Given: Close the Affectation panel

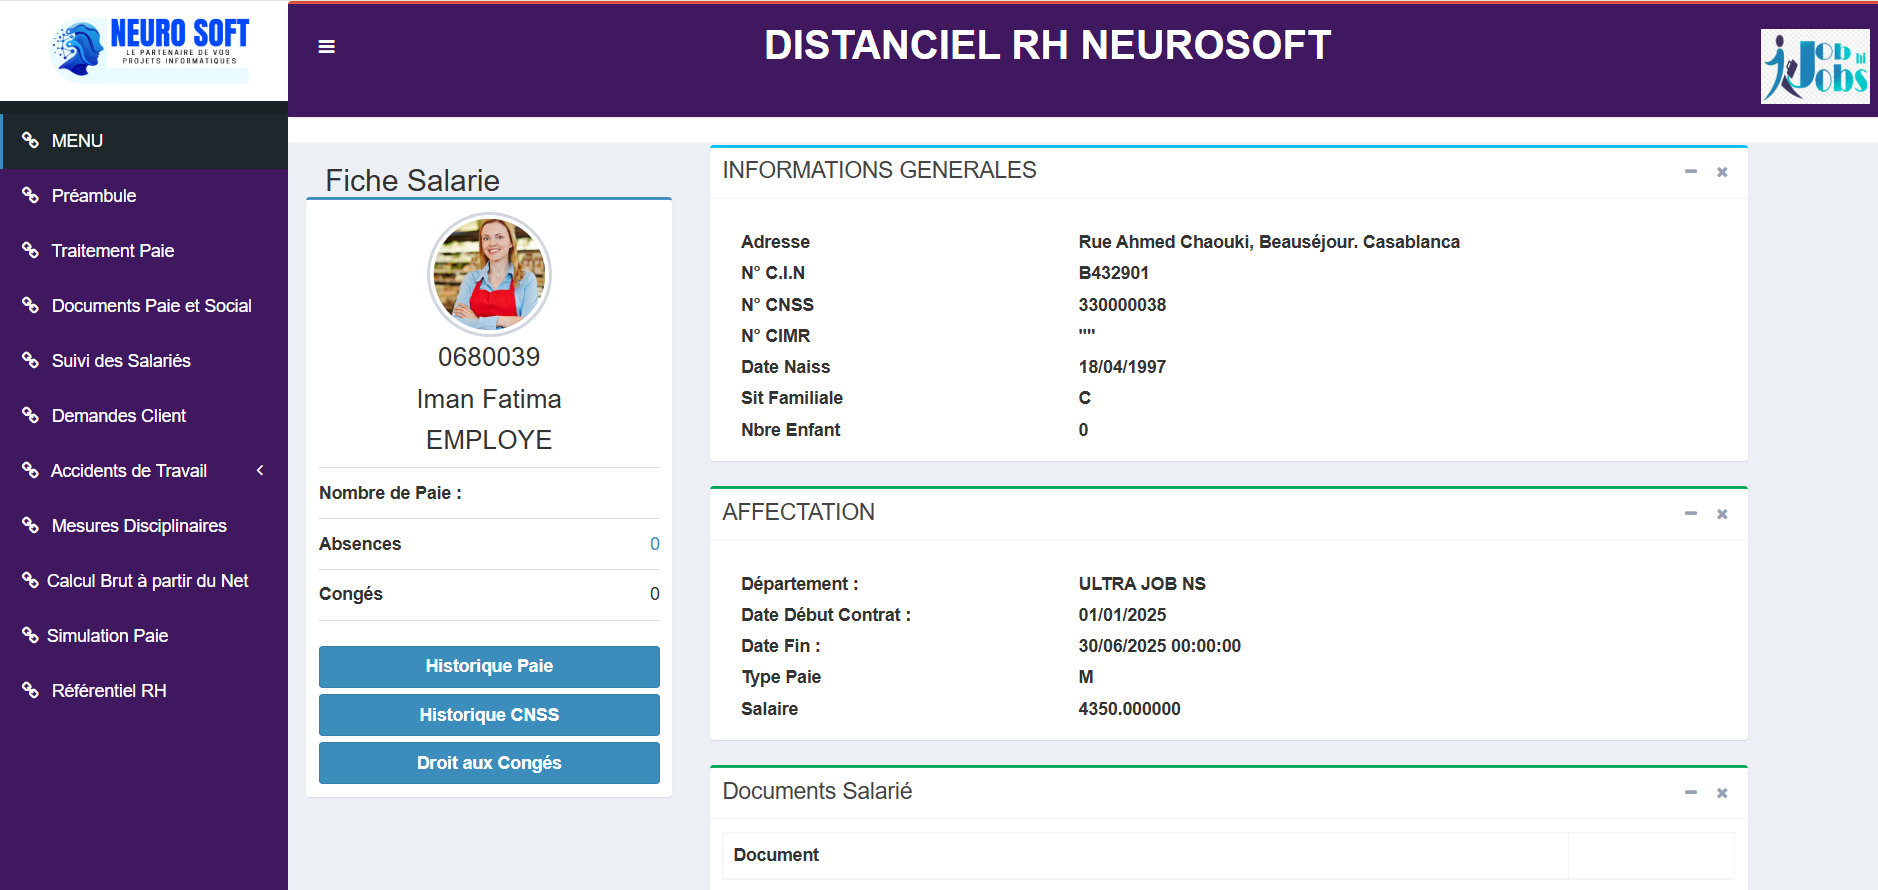Looking at the screenshot, I should tap(1722, 514).
